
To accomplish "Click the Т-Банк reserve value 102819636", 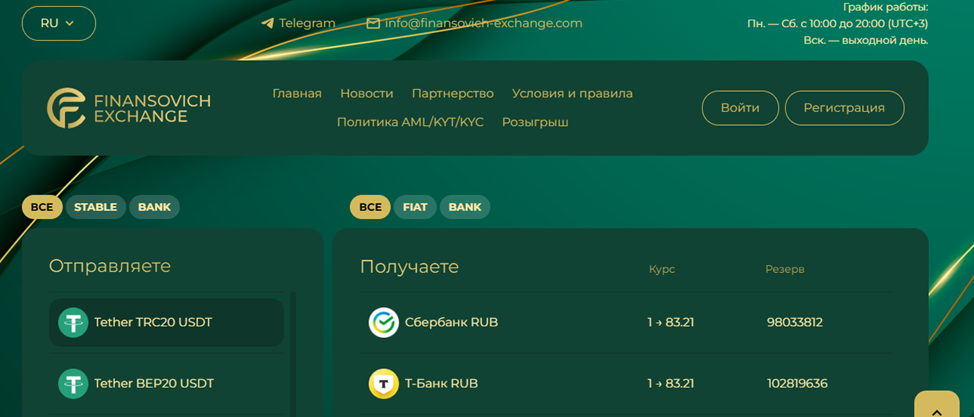I will (797, 383).
